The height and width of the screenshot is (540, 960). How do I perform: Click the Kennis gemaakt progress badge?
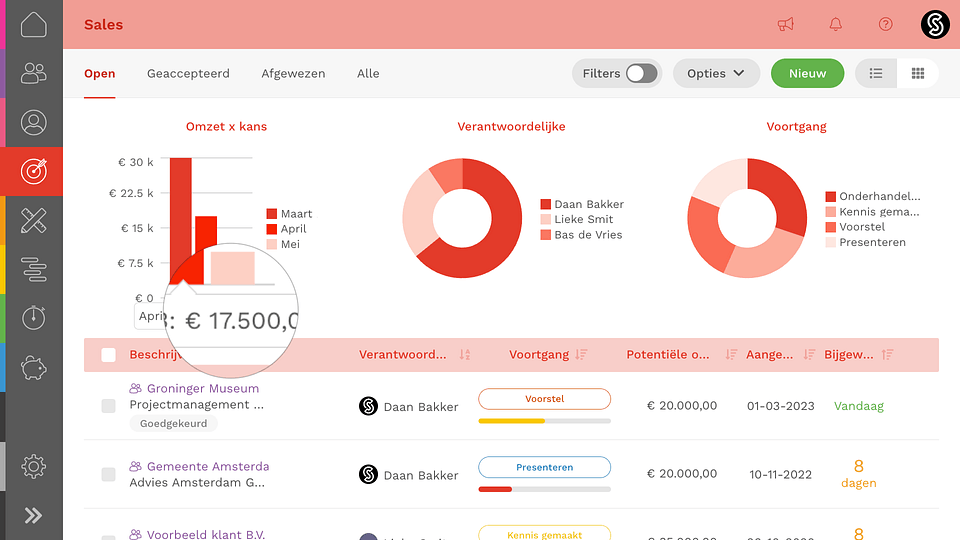(x=544, y=533)
